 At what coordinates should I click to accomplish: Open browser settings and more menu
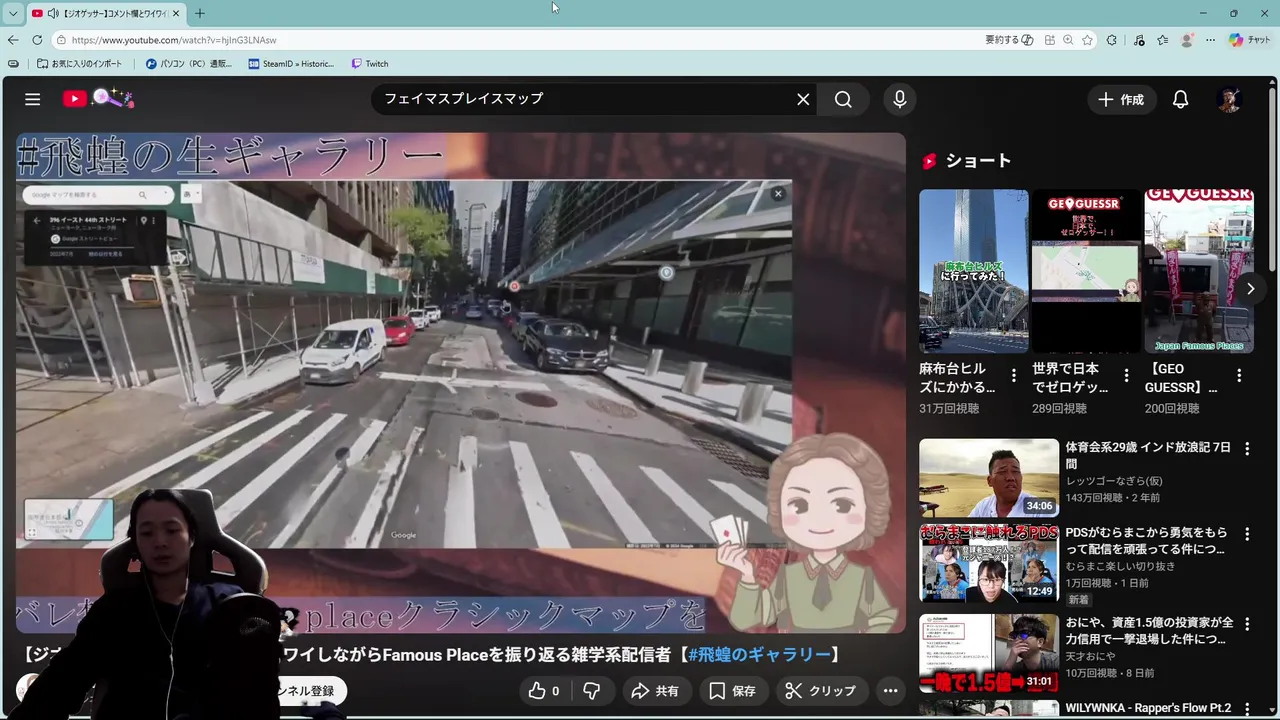click(x=1210, y=40)
